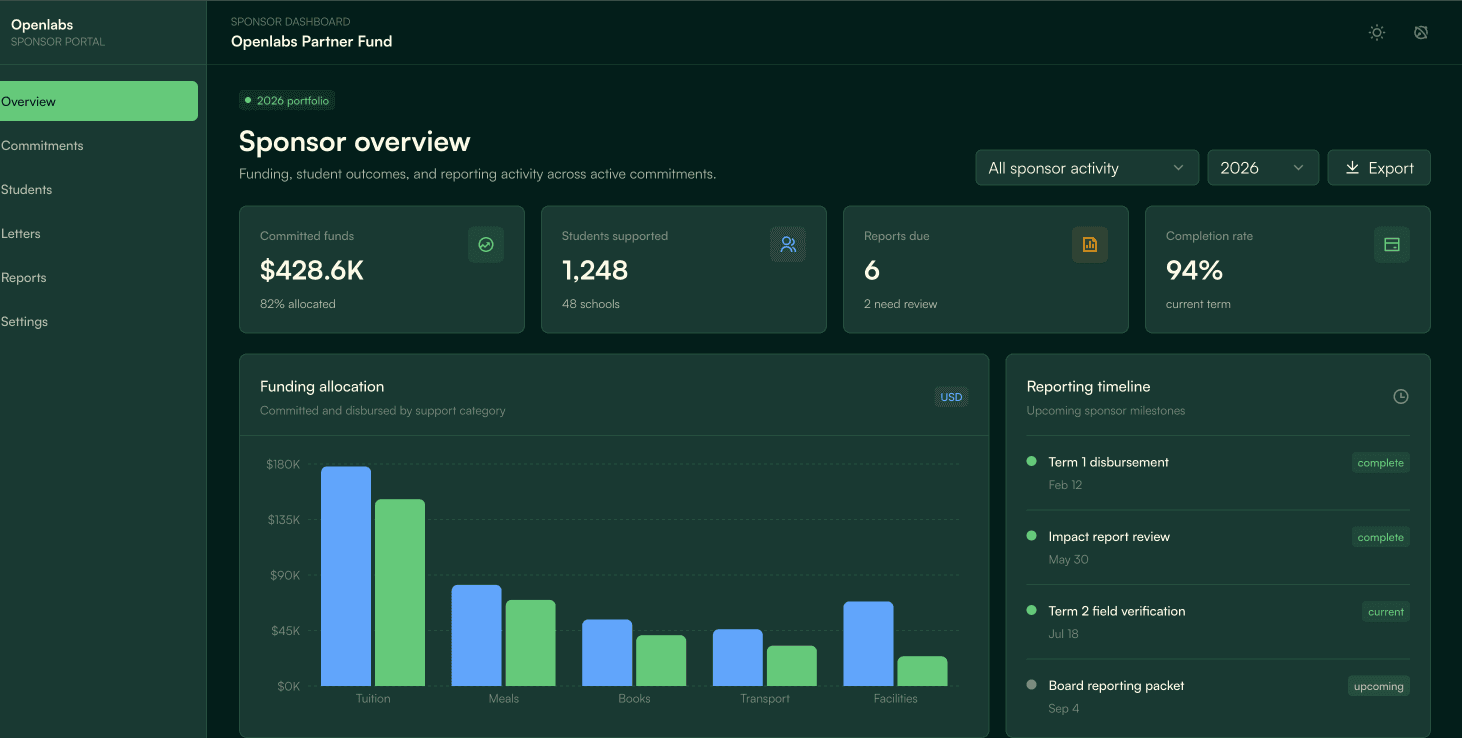Click the 48 schools text

click(591, 304)
